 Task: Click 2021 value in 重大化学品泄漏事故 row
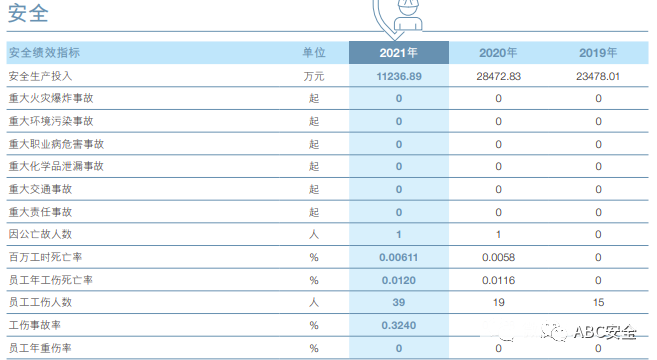(398, 166)
